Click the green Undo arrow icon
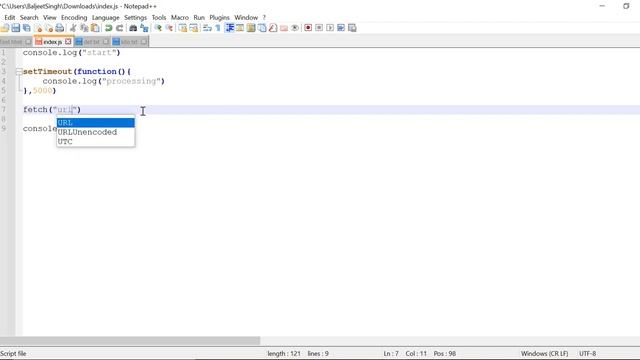The height and width of the screenshot is (360, 640). pos(108,28)
